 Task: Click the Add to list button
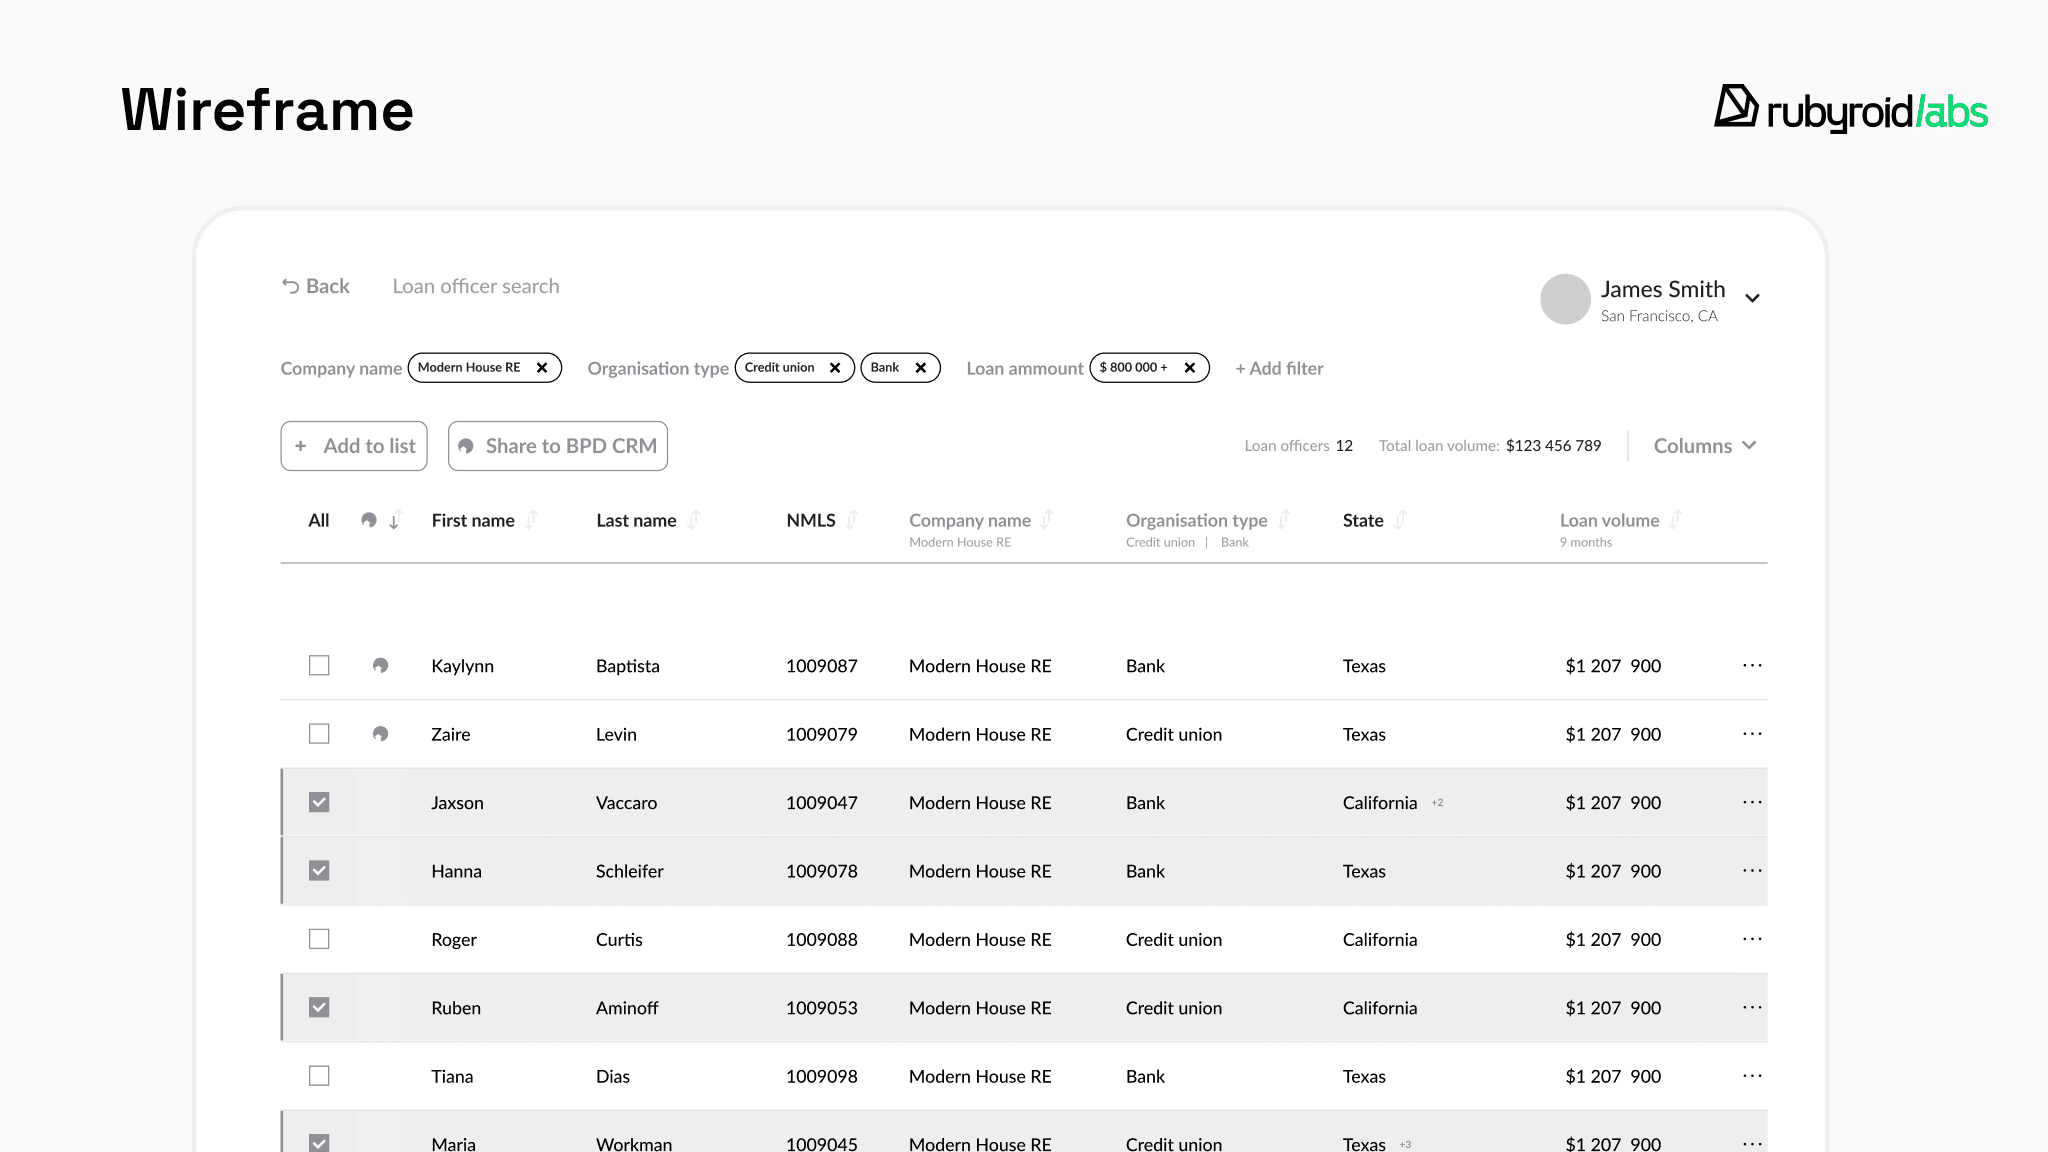coord(354,446)
